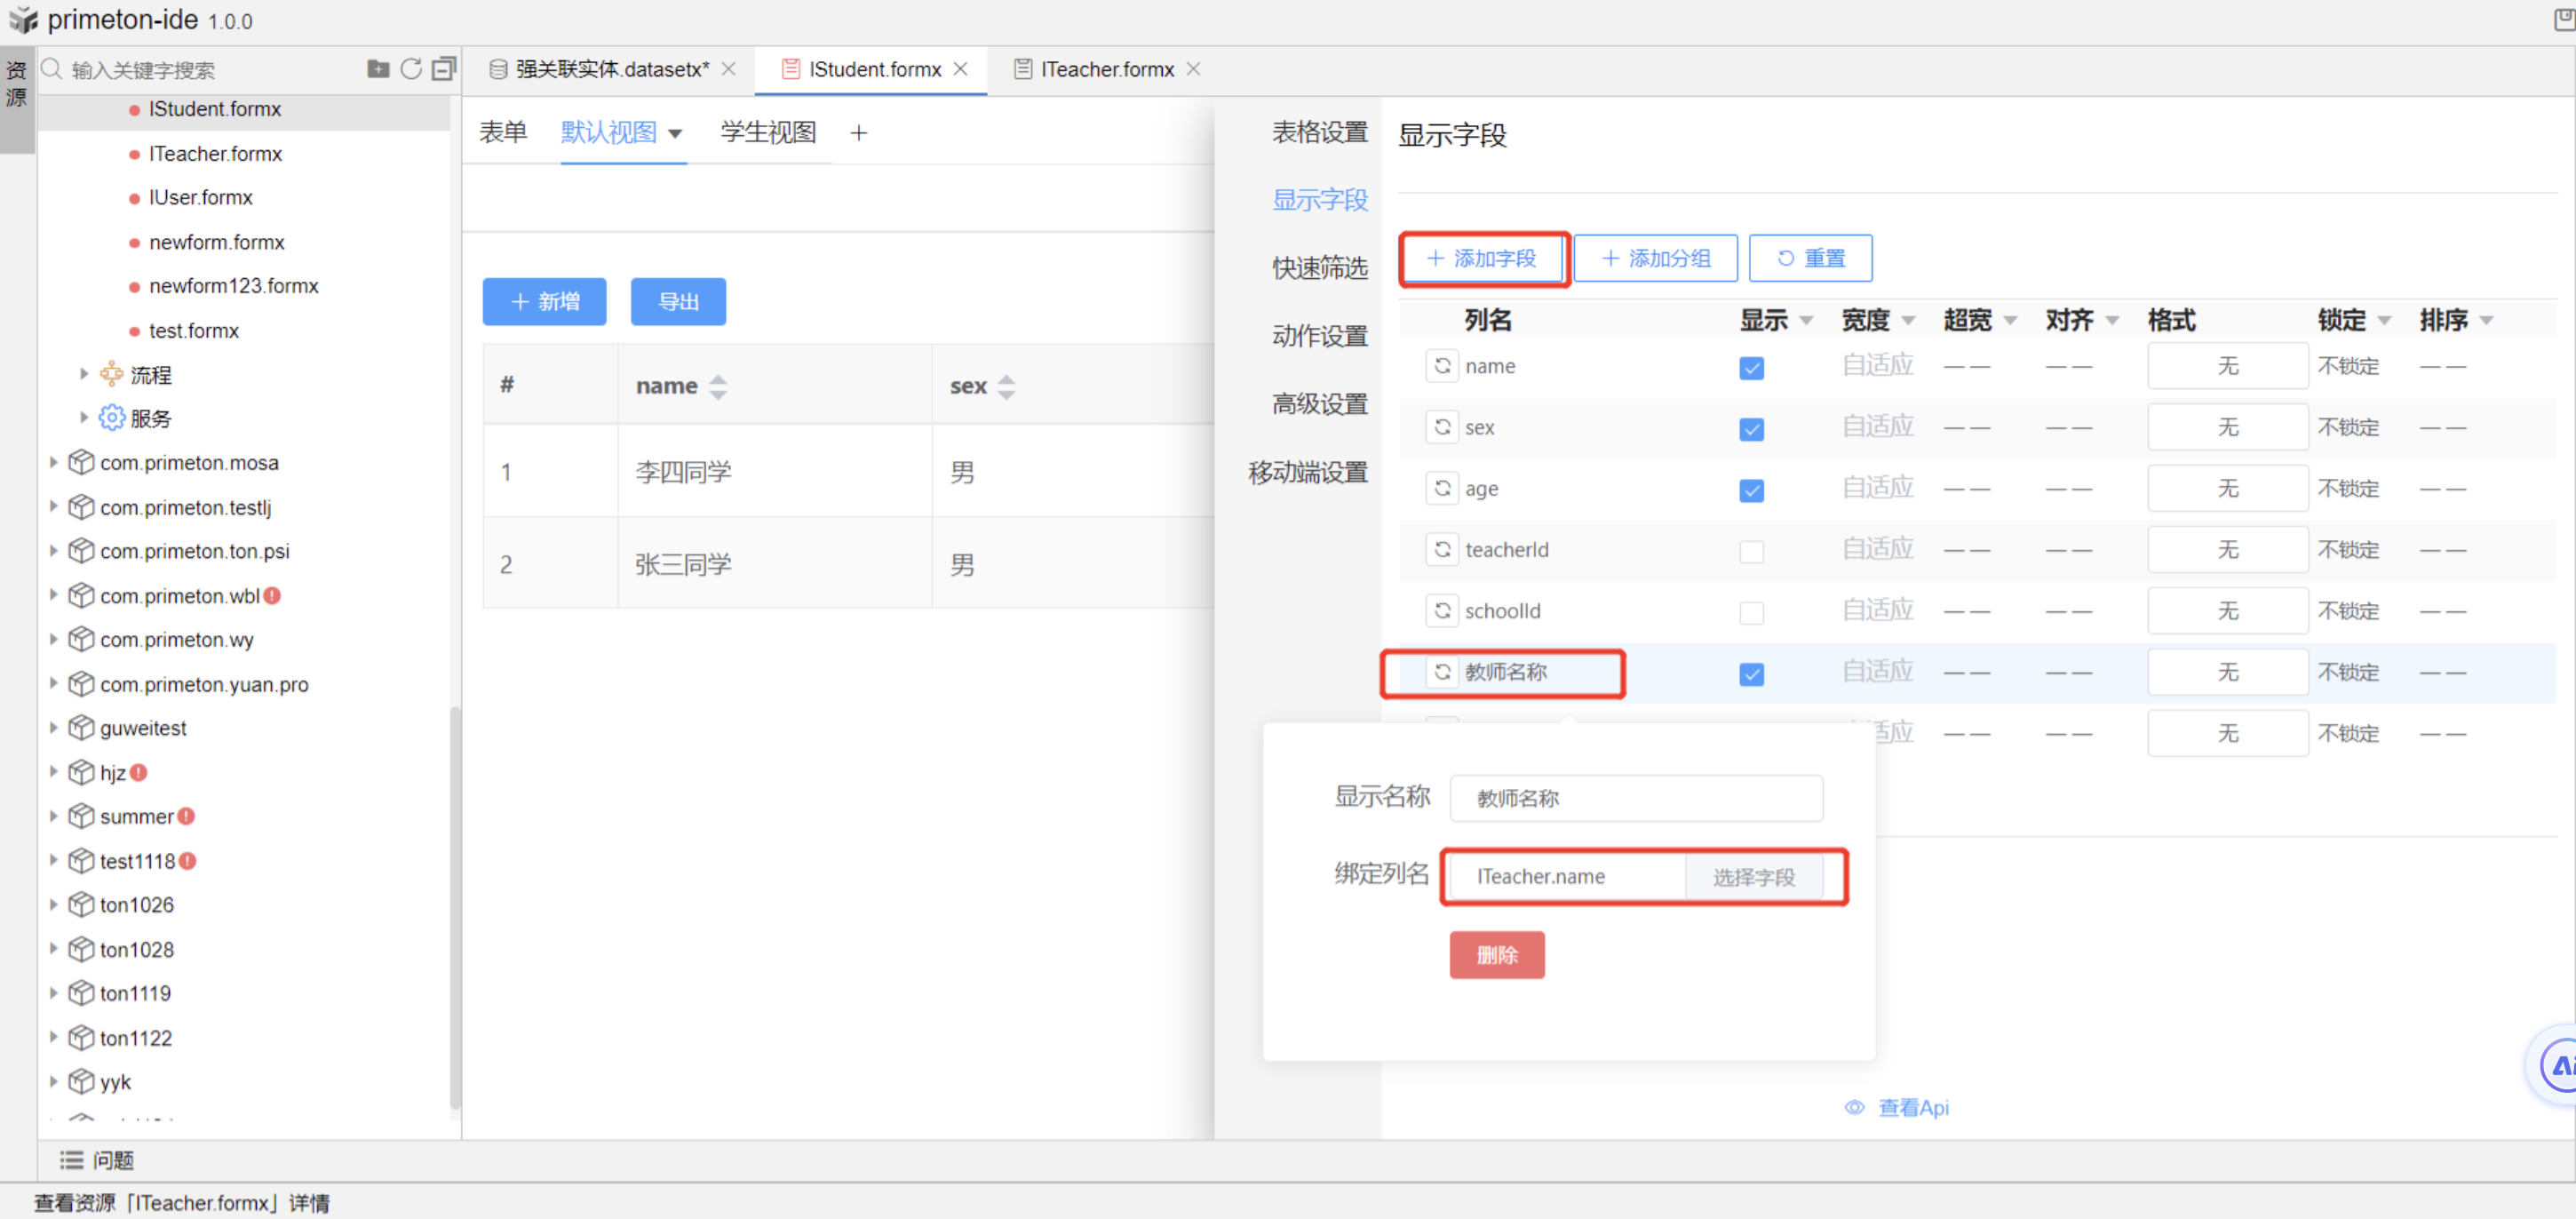This screenshot has width=2576, height=1219.
Task: Click the refresh icon next to name field
Action: 1442,366
